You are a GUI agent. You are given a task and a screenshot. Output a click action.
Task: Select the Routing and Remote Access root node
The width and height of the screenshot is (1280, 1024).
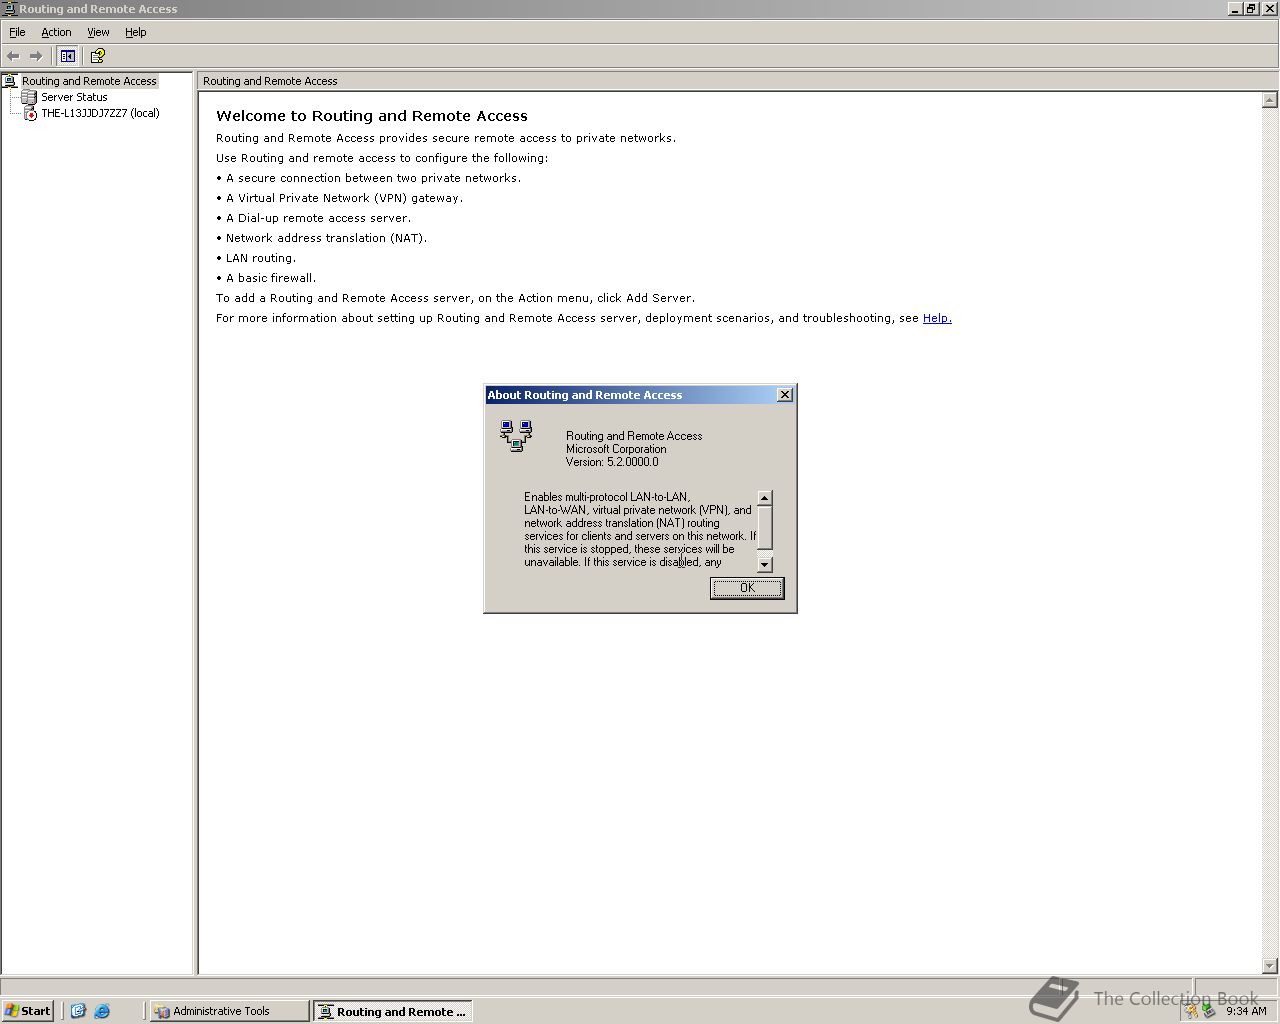click(89, 81)
